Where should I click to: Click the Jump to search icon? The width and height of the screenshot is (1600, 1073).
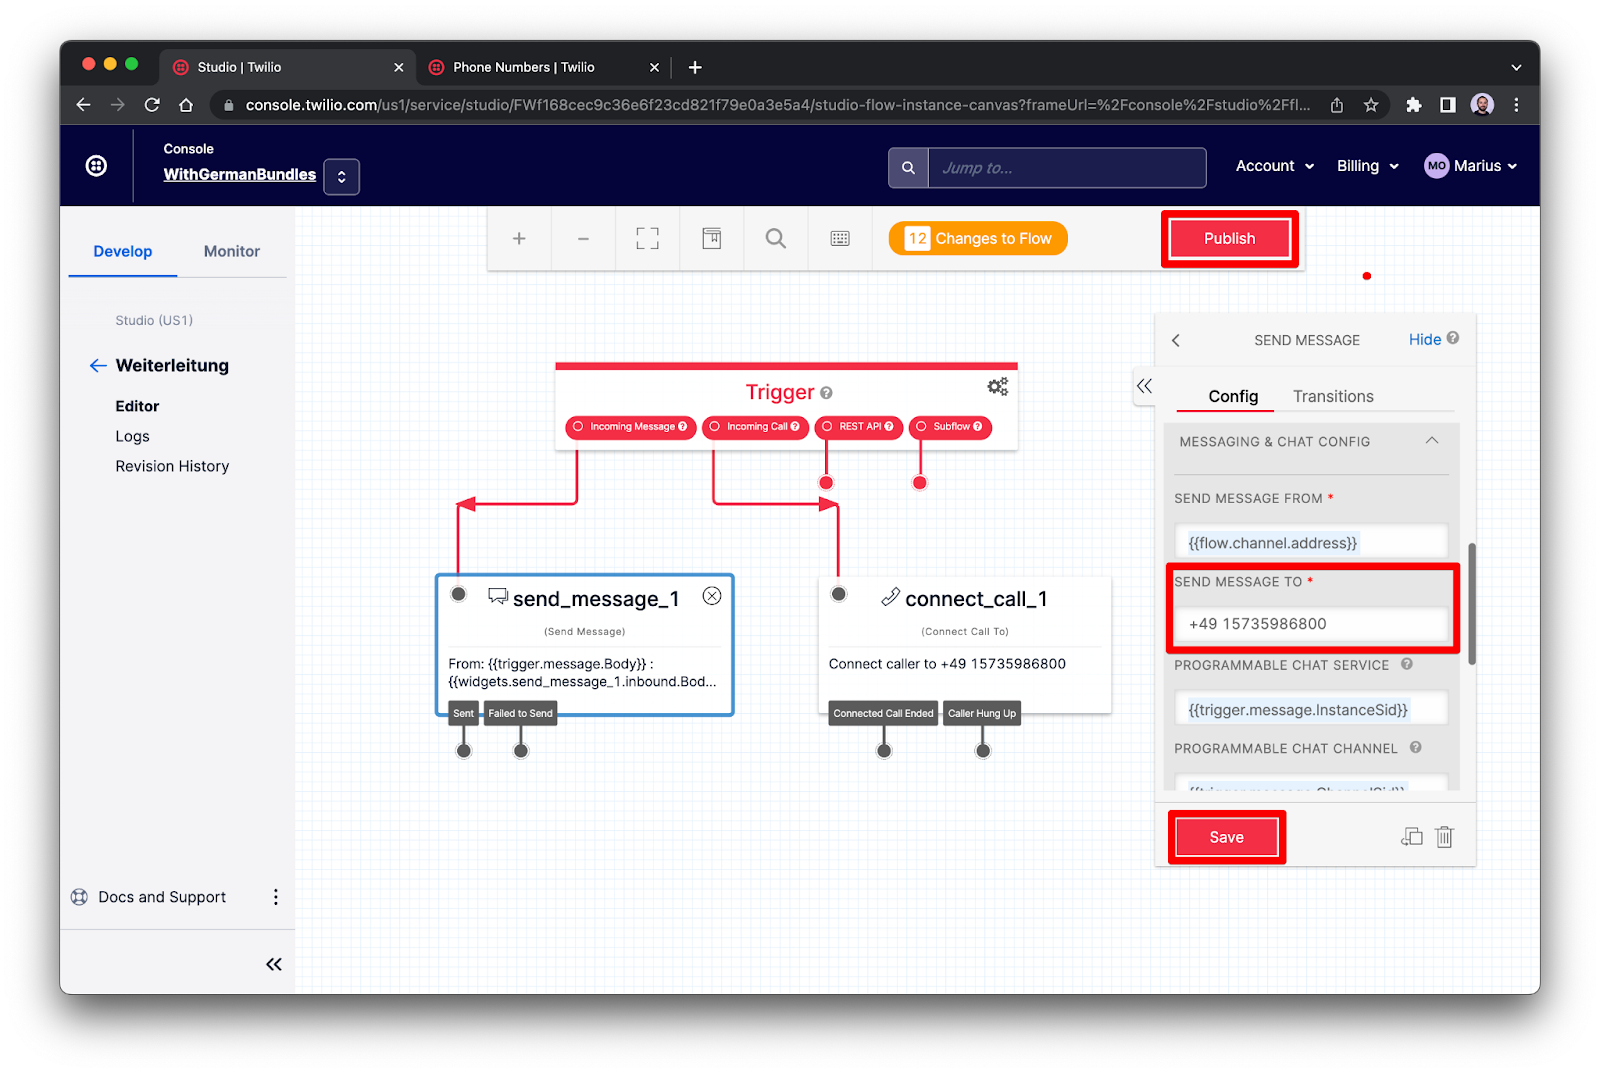coord(908,168)
